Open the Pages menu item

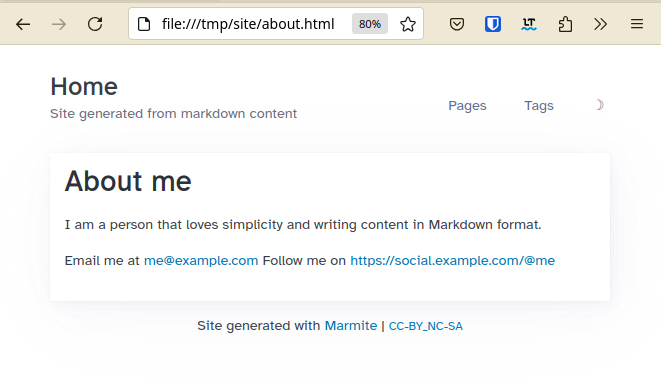point(467,105)
